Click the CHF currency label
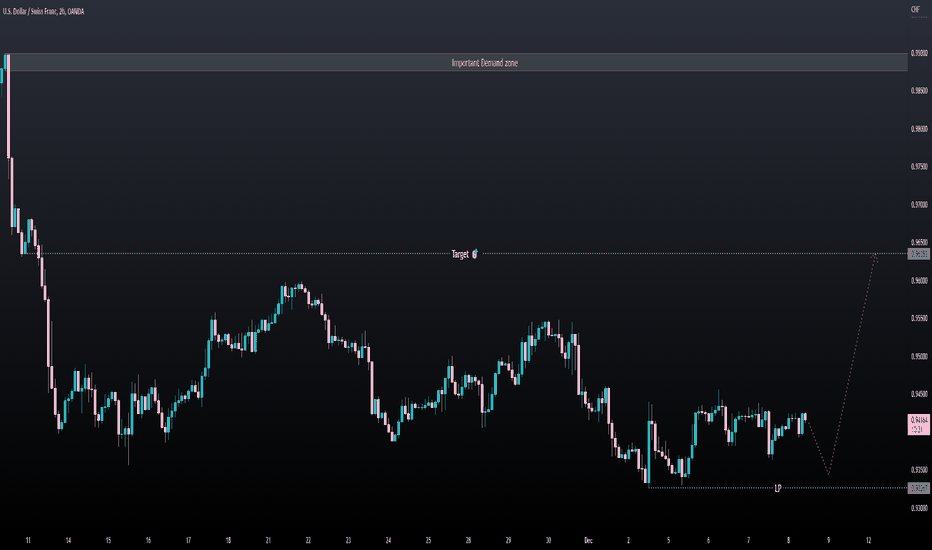Viewport: 932px width, 550px height. pos(915,10)
